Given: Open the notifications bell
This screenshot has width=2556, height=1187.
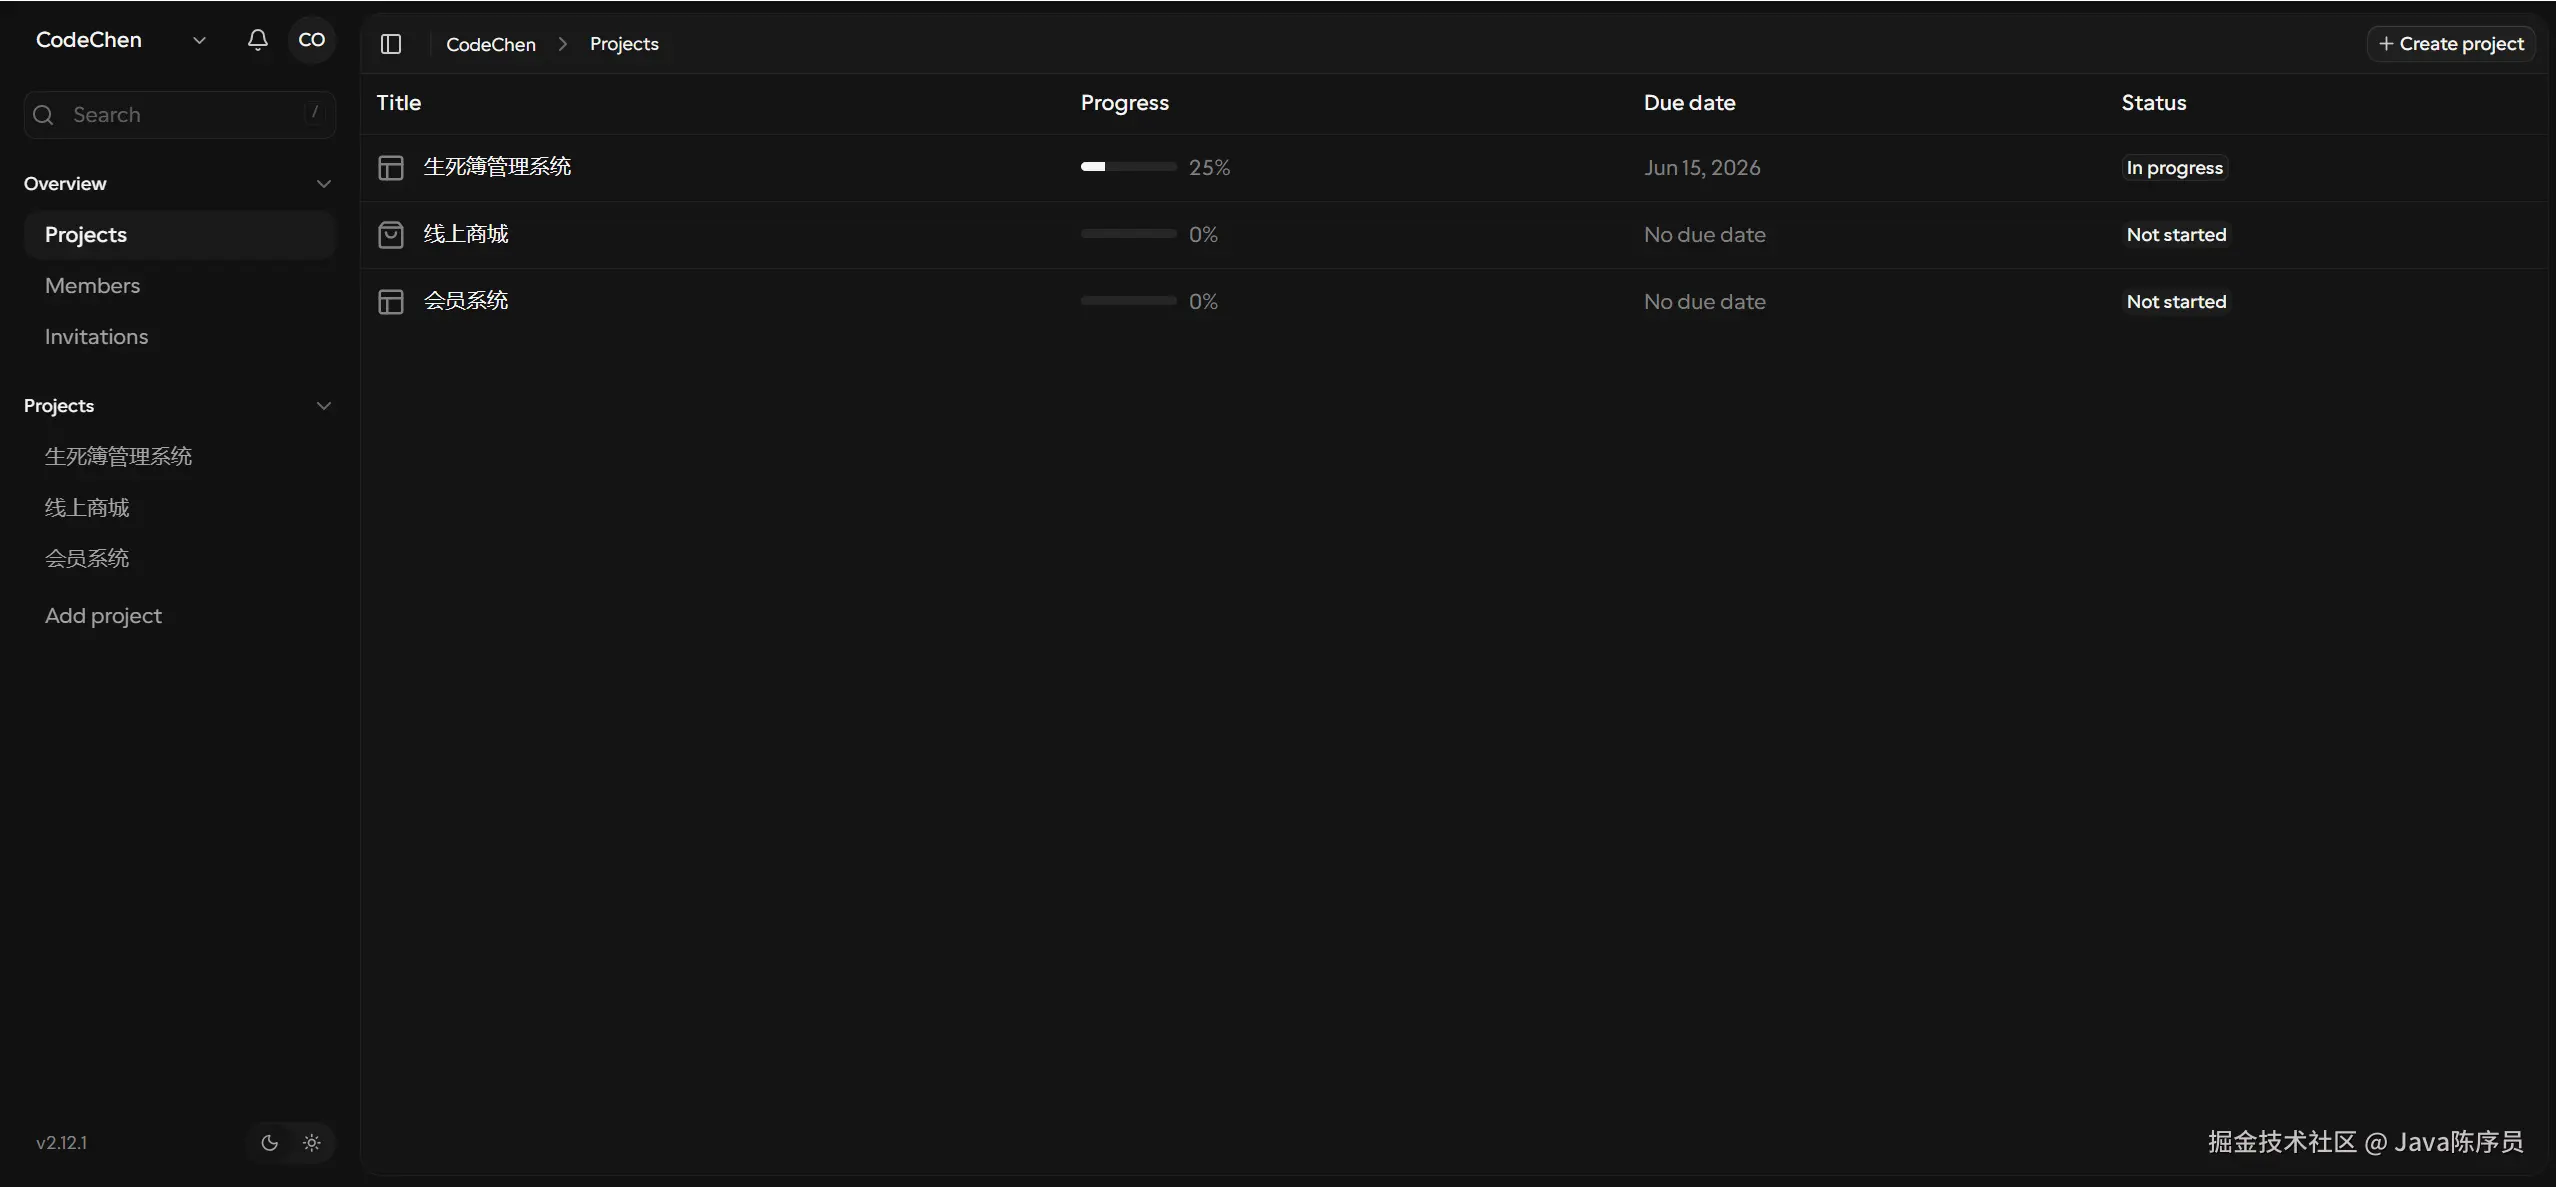Looking at the screenshot, I should pos(257,40).
